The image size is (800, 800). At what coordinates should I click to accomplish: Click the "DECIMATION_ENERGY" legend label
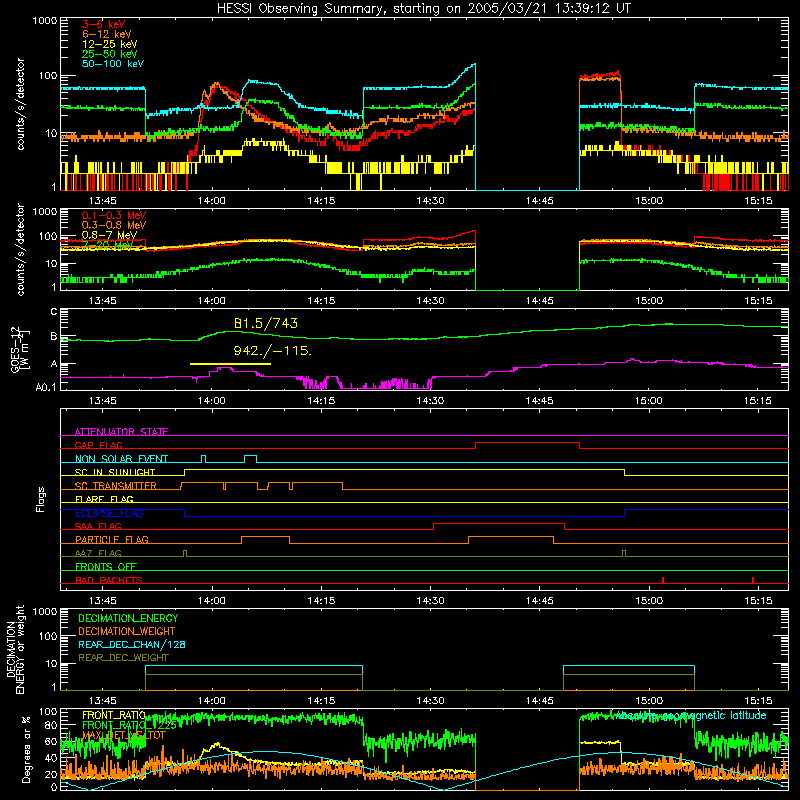pyautogui.click(x=128, y=618)
